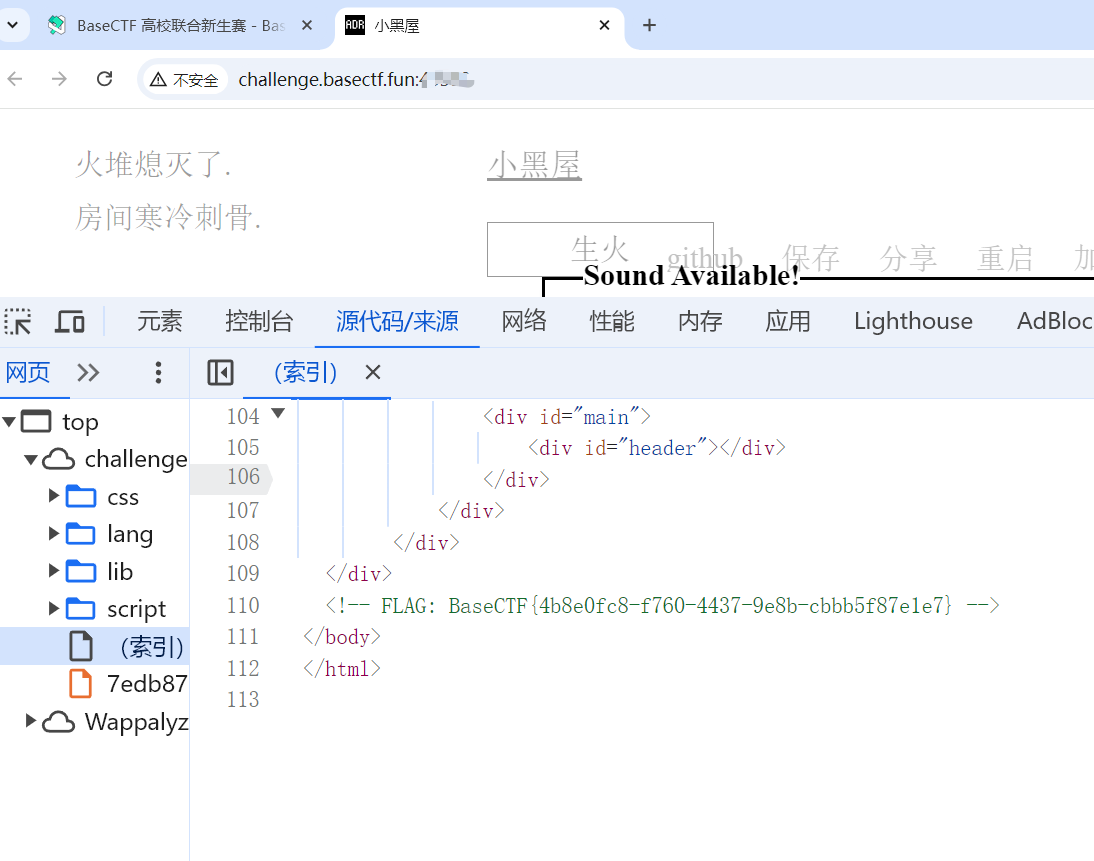Collapse the challenge domain tree node
The image size is (1094, 861).
[31, 459]
